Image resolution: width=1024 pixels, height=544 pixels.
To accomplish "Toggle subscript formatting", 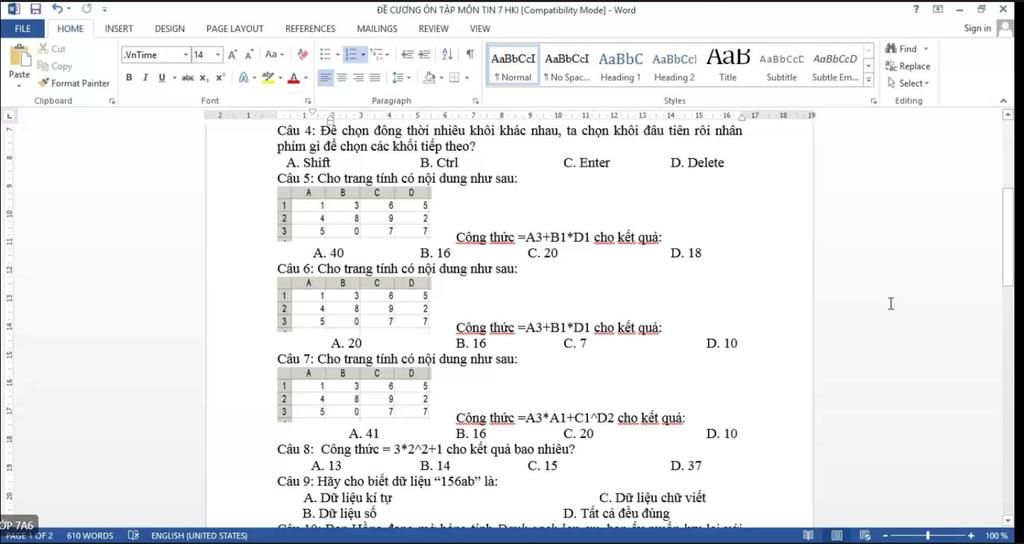I will pyautogui.click(x=204, y=78).
